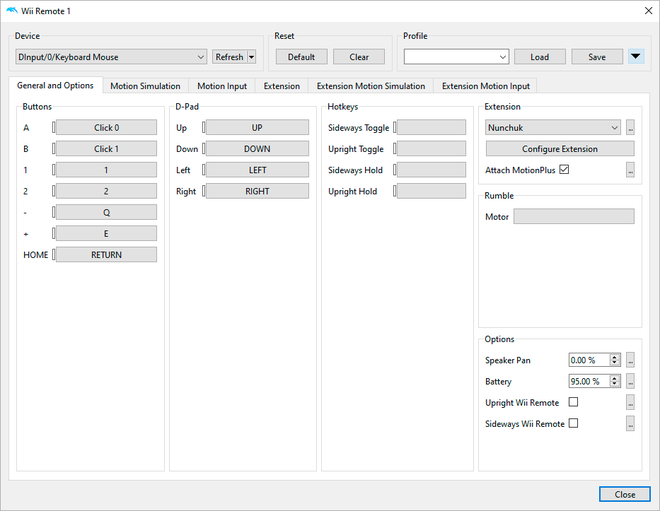This screenshot has height=511, width=660.
Task: Click the Speaker Pan value field
Action: coord(589,360)
